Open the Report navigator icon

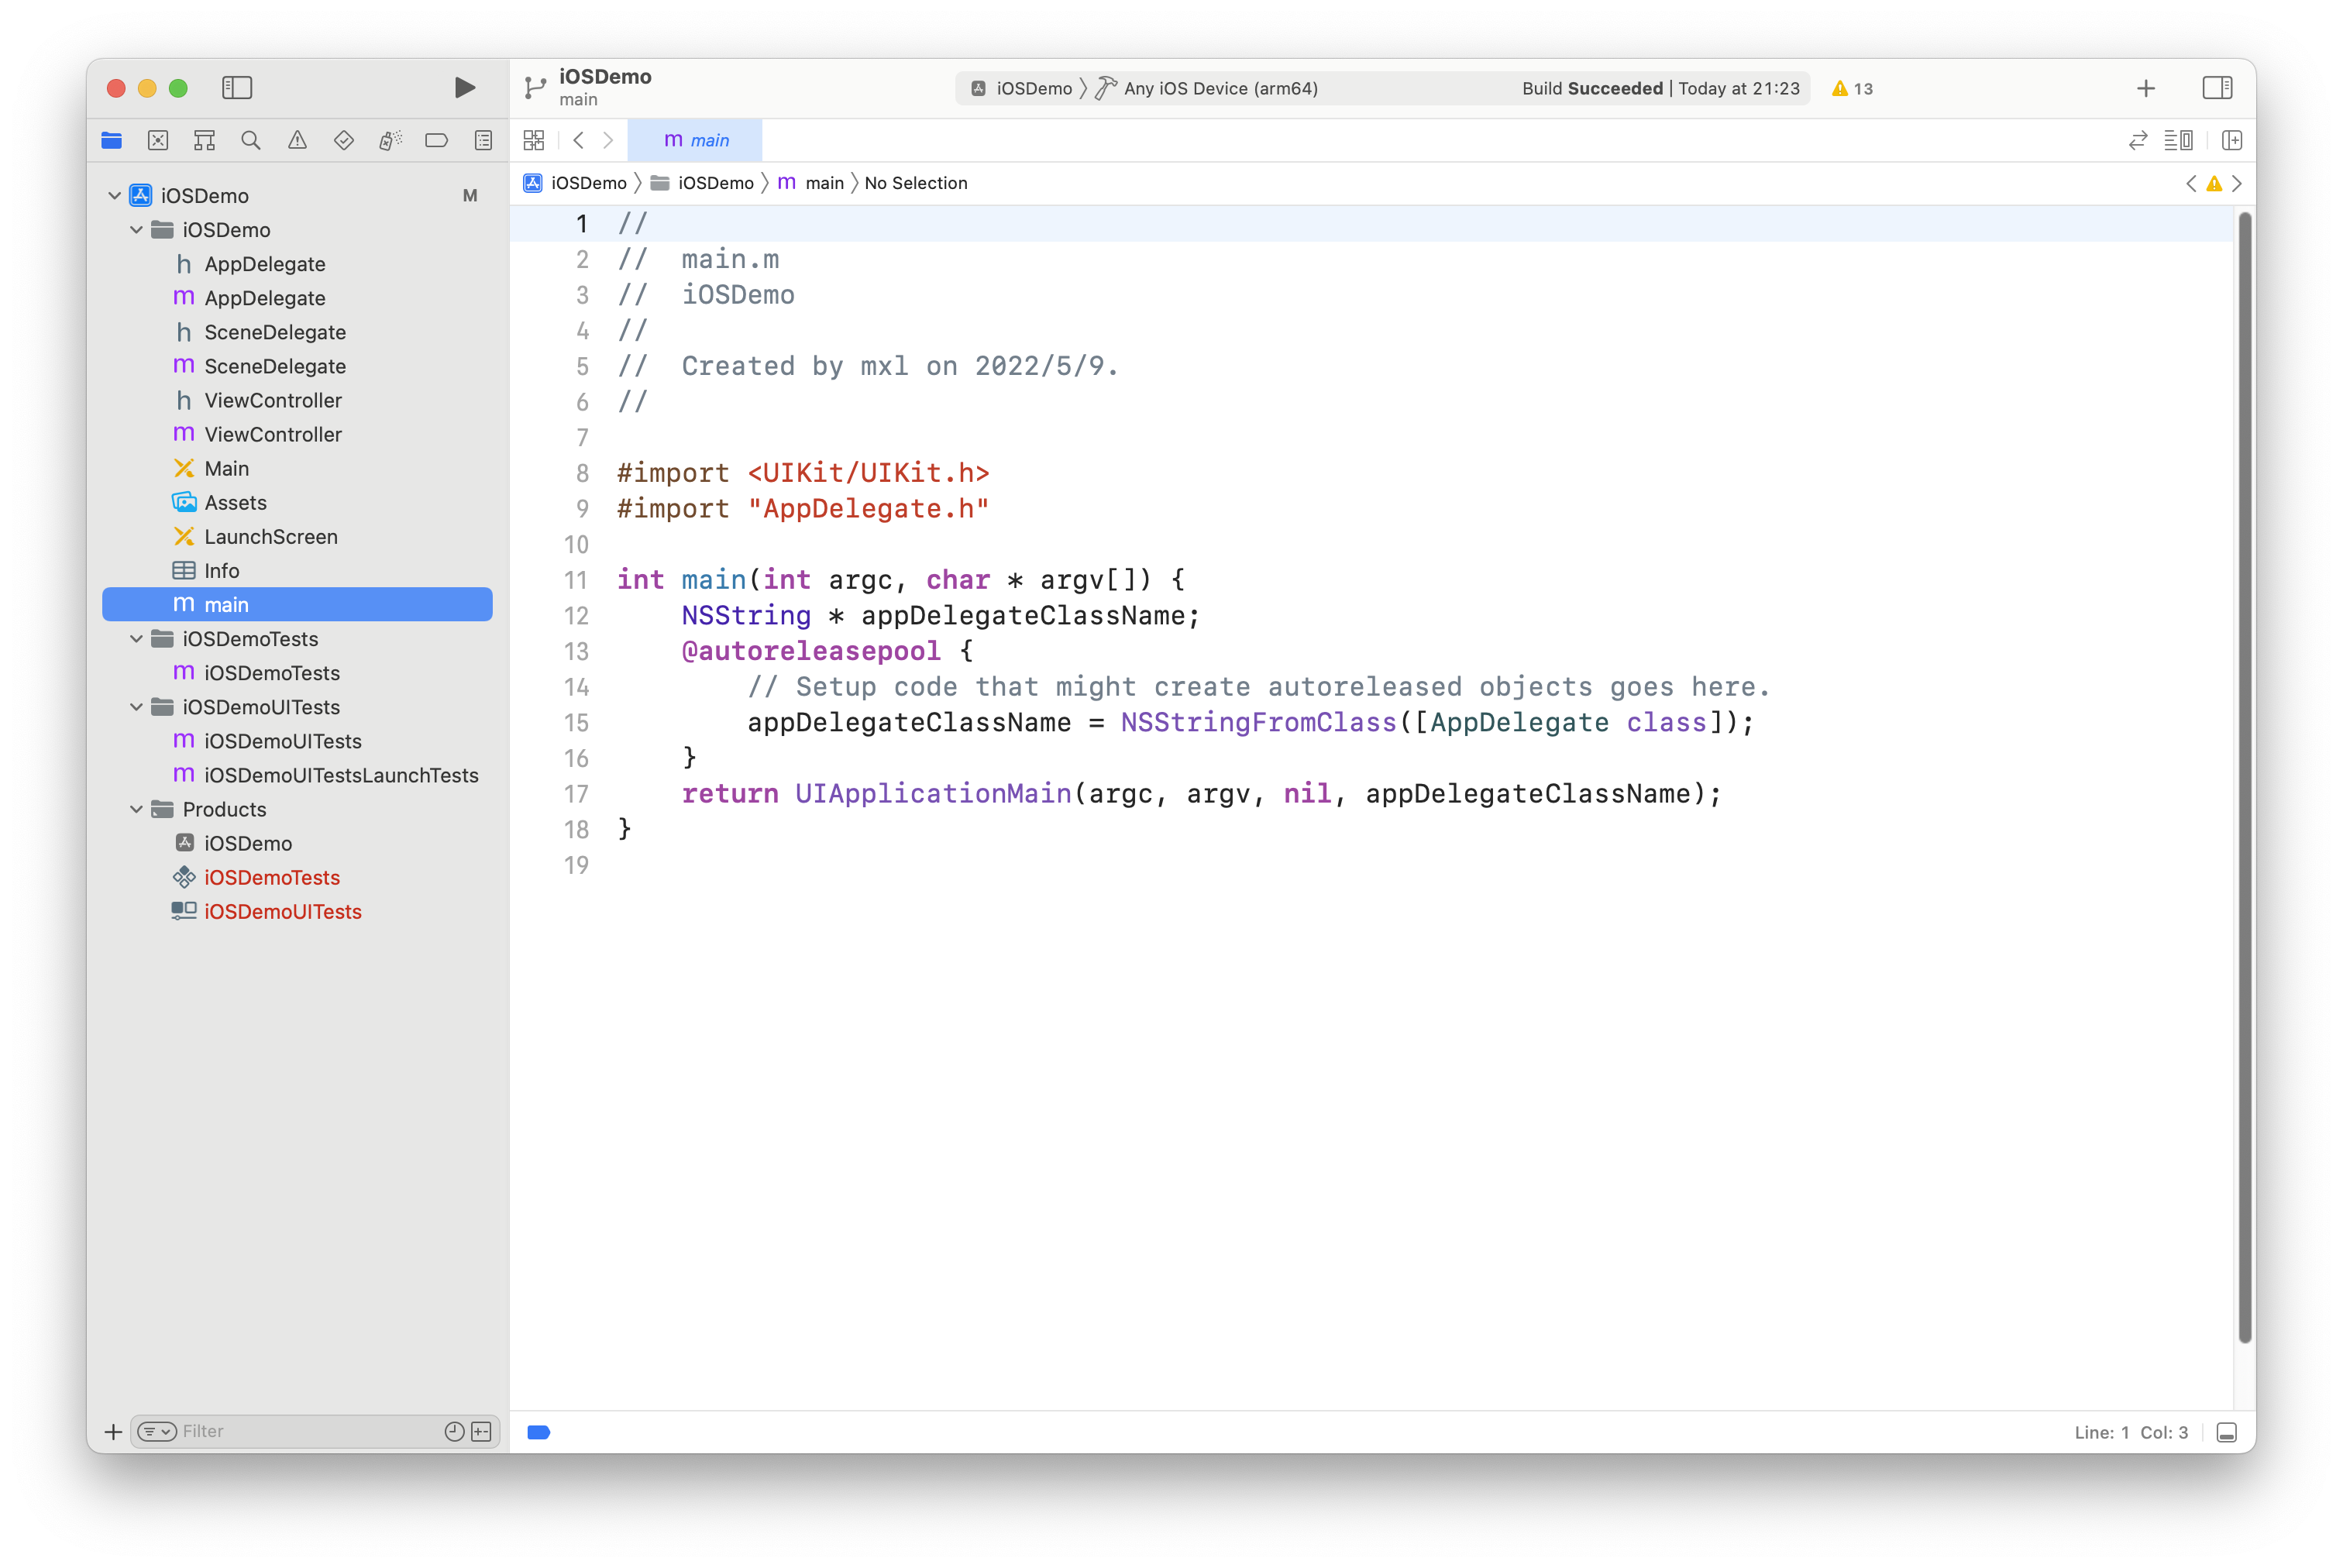pos(483,140)
